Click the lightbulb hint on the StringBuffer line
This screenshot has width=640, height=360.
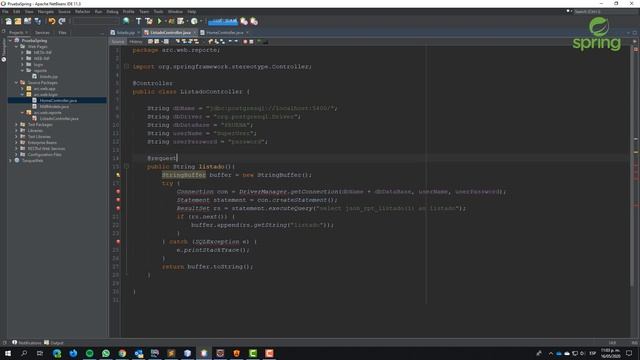(118, 175)
